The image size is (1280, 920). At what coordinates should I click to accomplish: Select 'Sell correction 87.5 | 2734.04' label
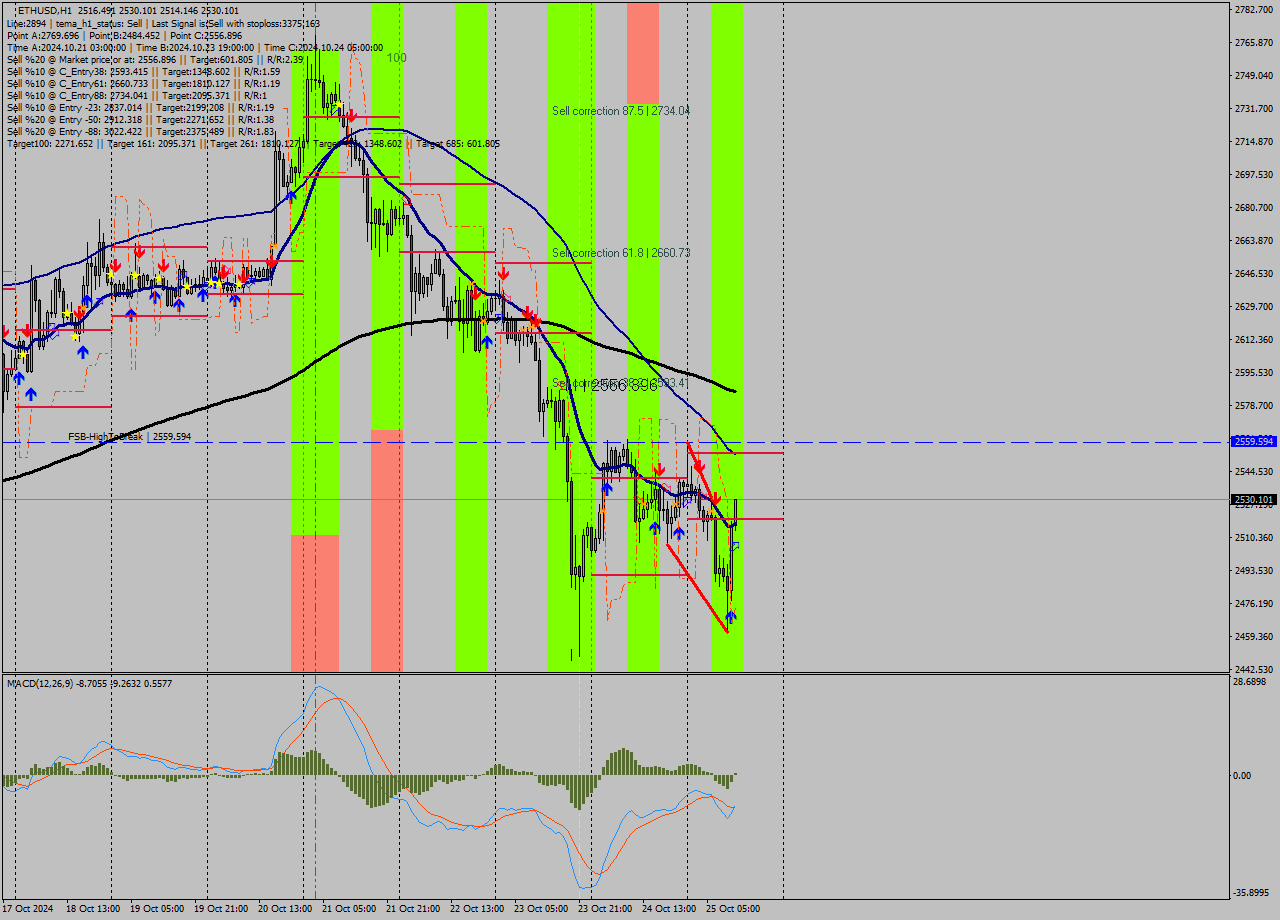pos(621,111)
